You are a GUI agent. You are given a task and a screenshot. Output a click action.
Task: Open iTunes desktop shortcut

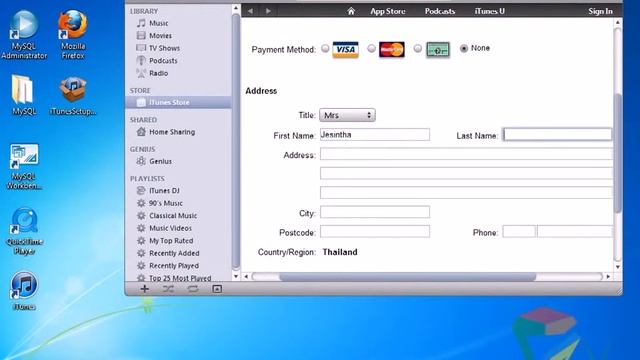(x=24, y=291)
